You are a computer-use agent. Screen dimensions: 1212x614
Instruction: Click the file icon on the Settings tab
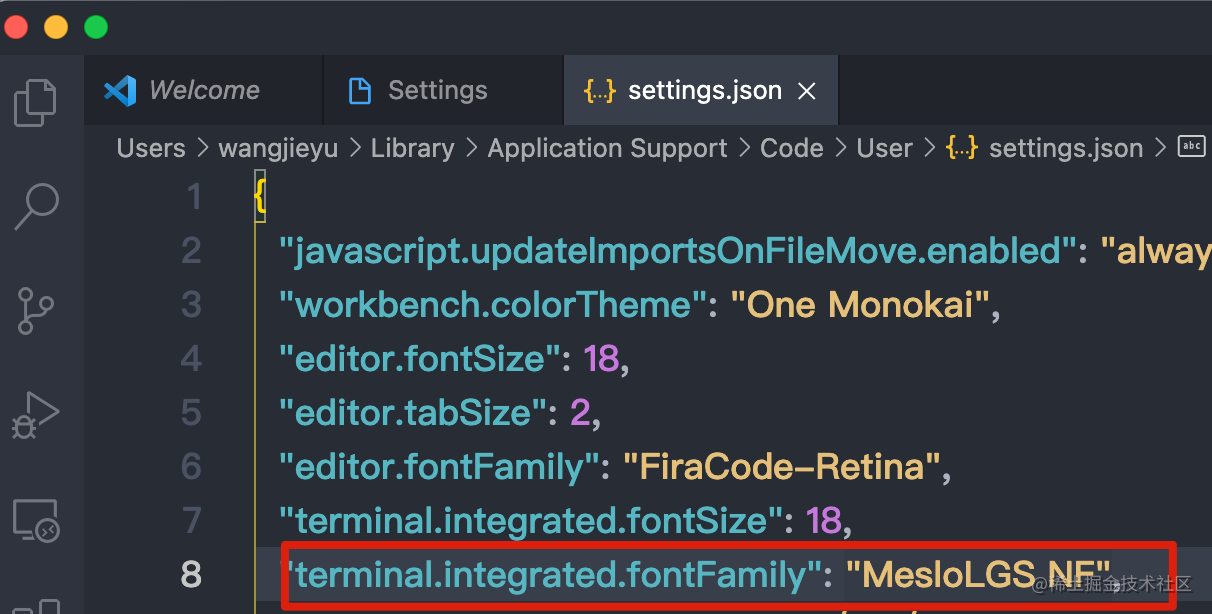359,90
